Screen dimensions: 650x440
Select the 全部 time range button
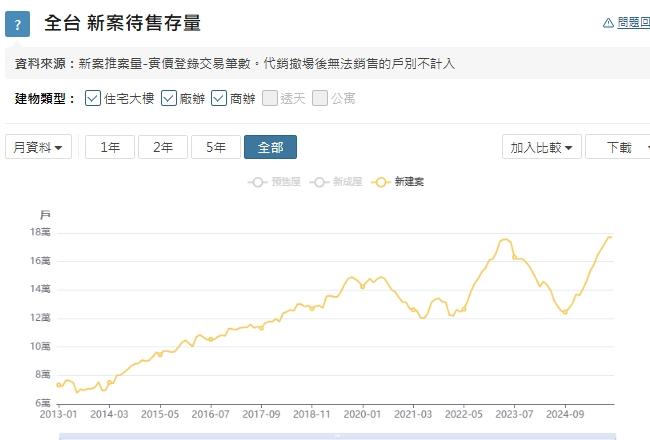tap(270, 147)
